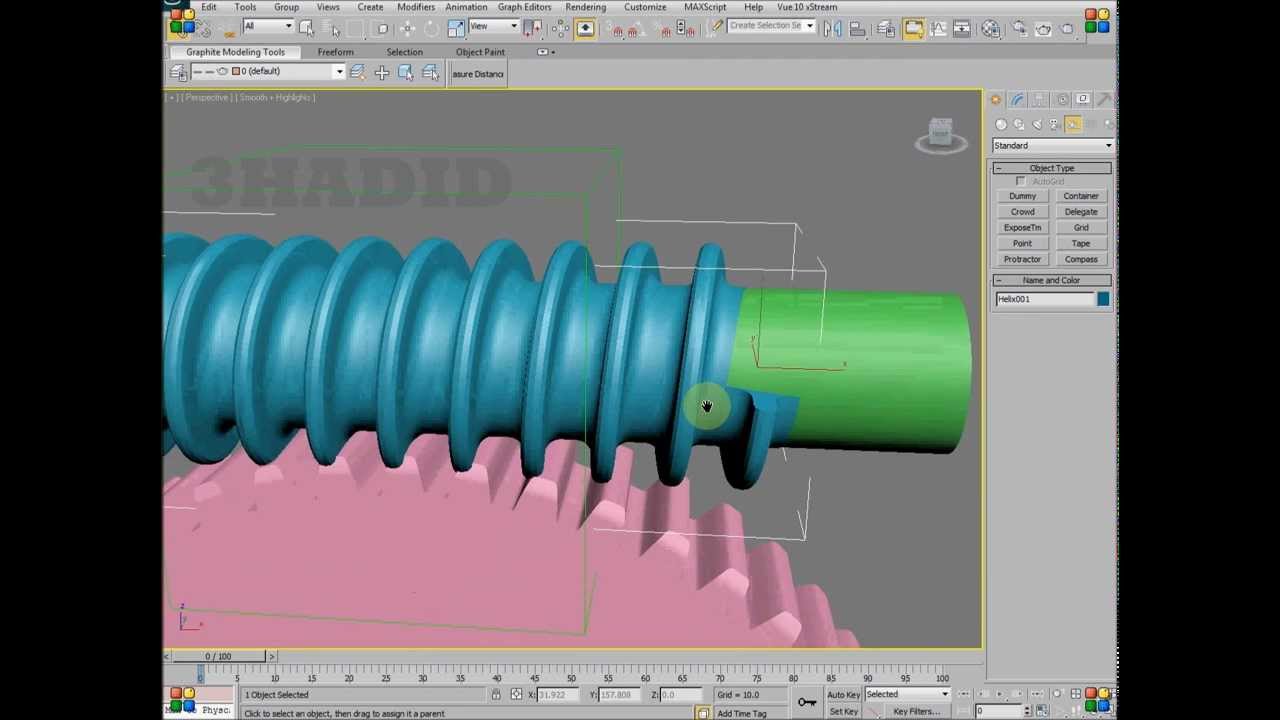Image resolution: width=1280 pixels, height=720 pixels.
Task: Click the Mirror tool icon
Action: pyautogui.click(x=833, y=28)
